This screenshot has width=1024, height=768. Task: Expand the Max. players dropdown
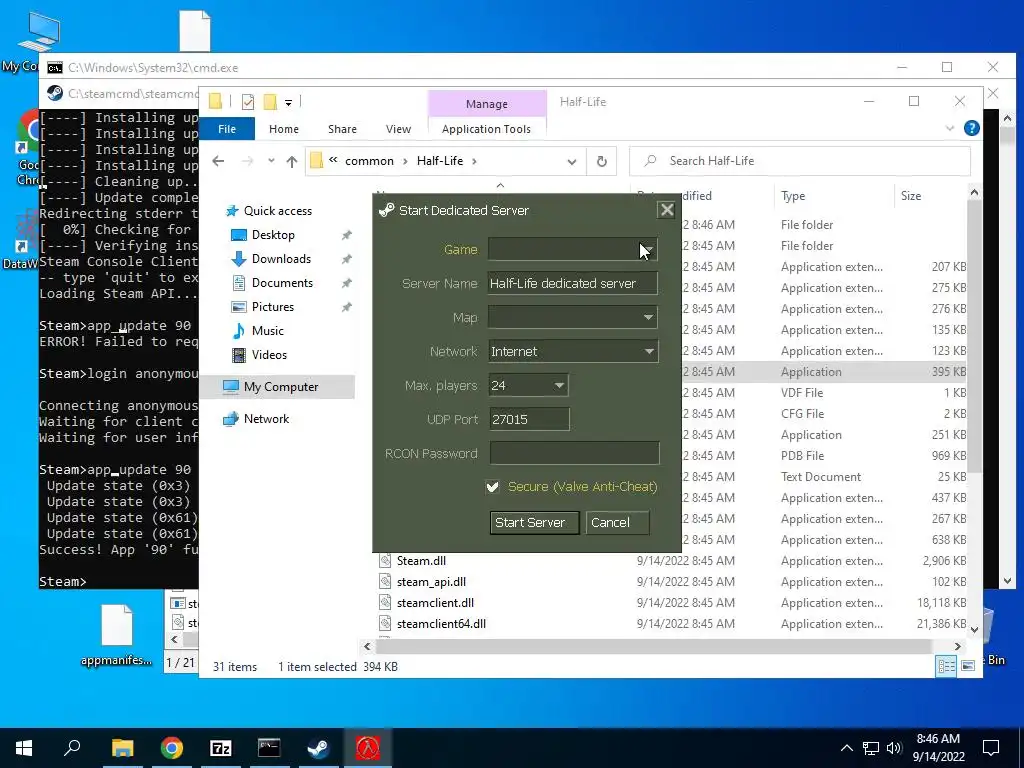[528, 385]
